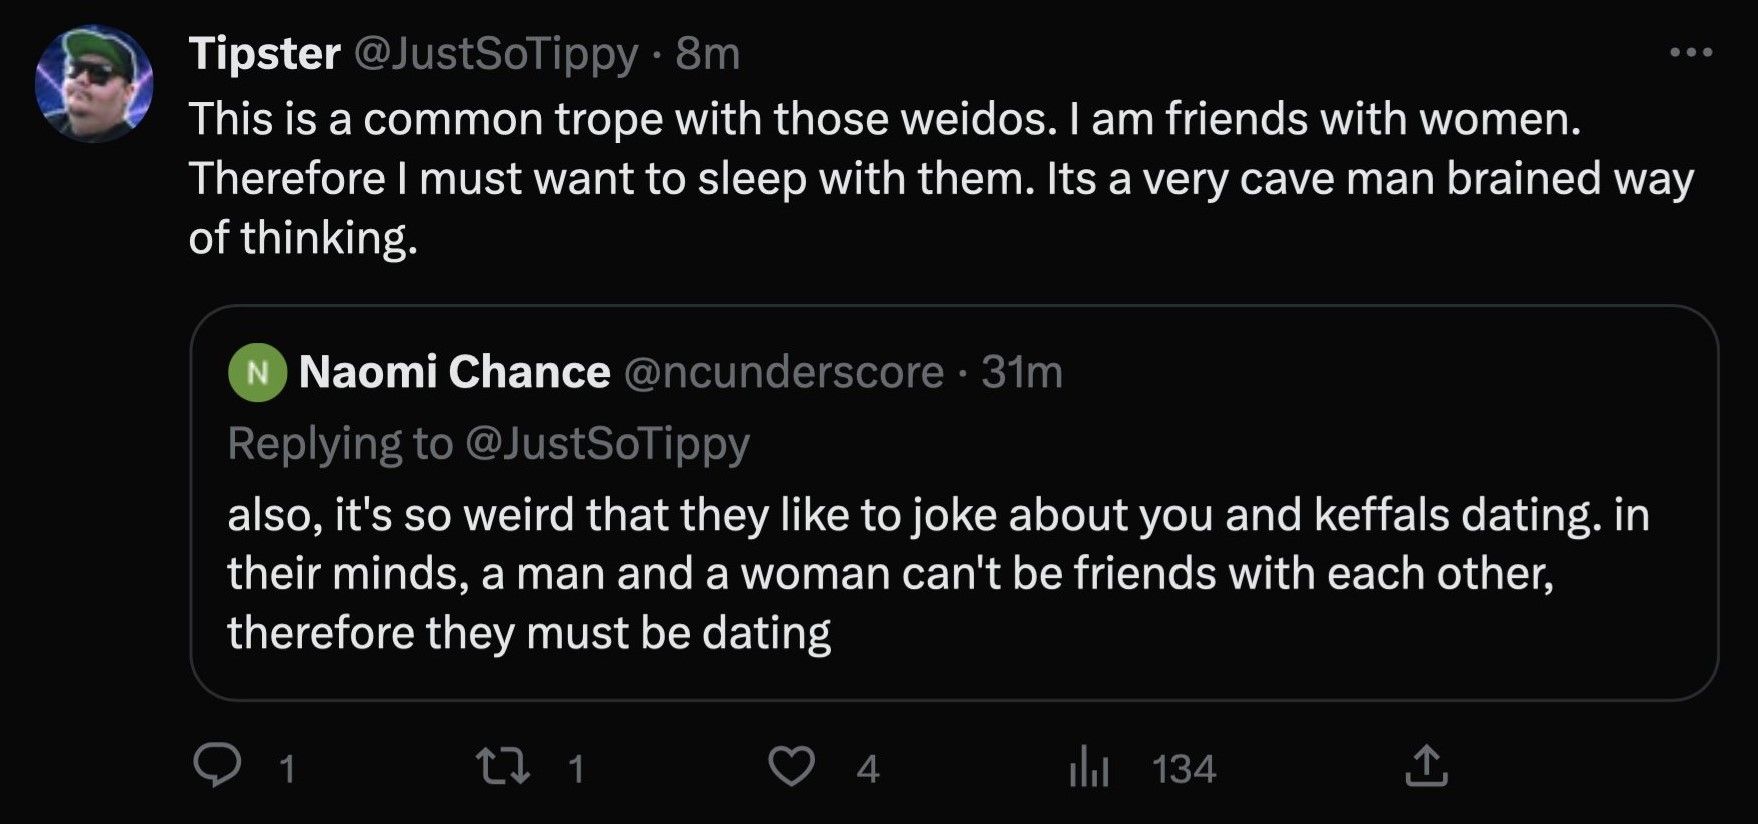Click the 8m timestamp of the tweet
The image size is (1758, 824).
coord(707,54)
